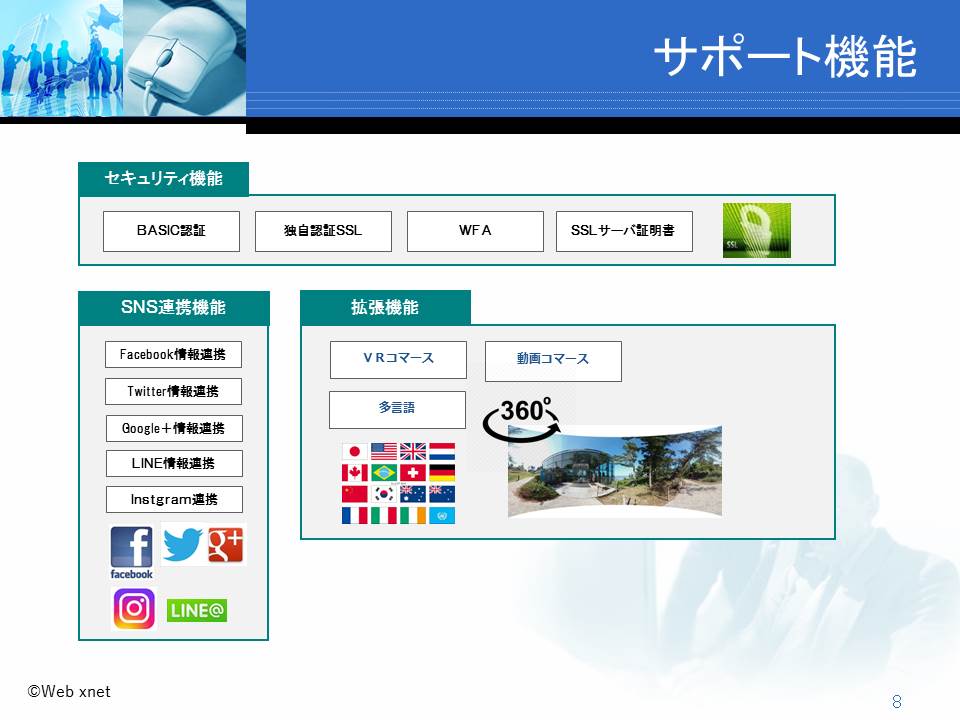Click the Instagram camera icon
Viewport: 960px width, 720px height.
tap(134, 609)
